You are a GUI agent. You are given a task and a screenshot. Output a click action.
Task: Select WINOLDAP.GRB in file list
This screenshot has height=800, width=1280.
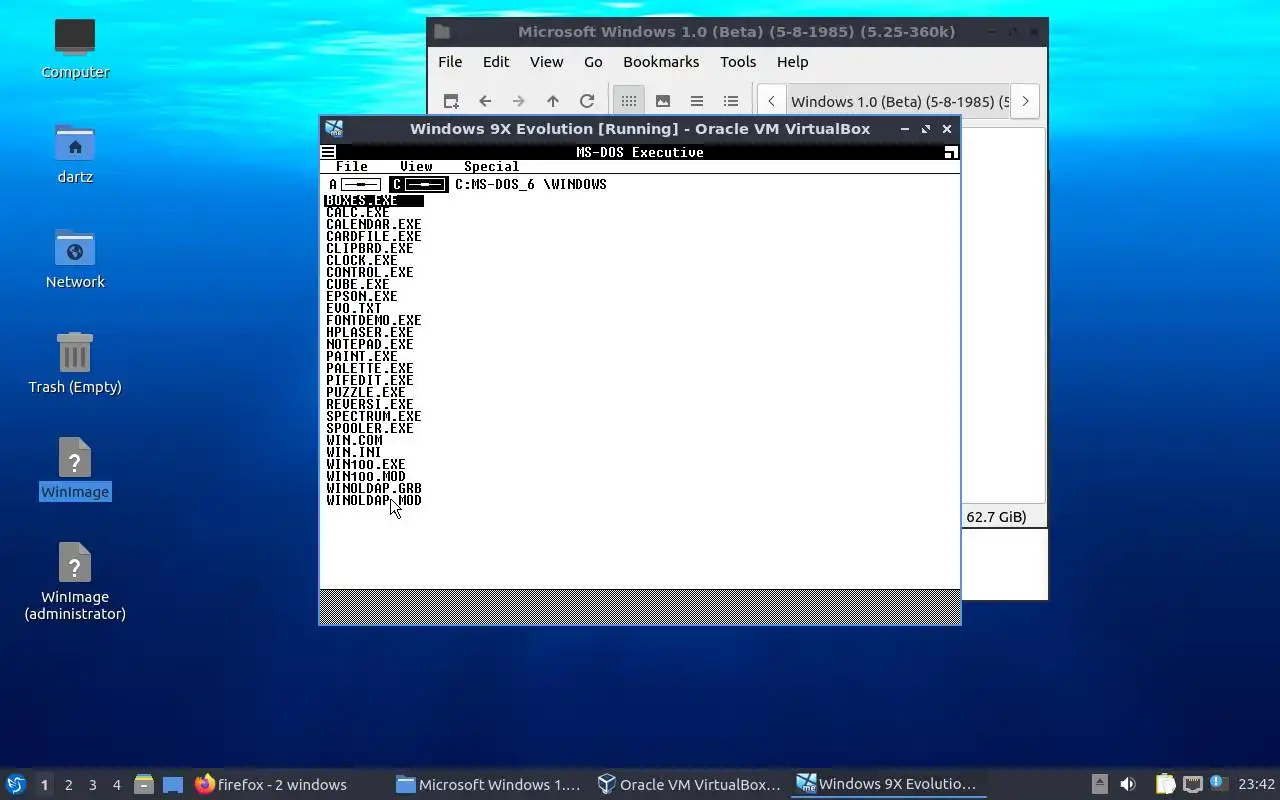pos(373,488)
